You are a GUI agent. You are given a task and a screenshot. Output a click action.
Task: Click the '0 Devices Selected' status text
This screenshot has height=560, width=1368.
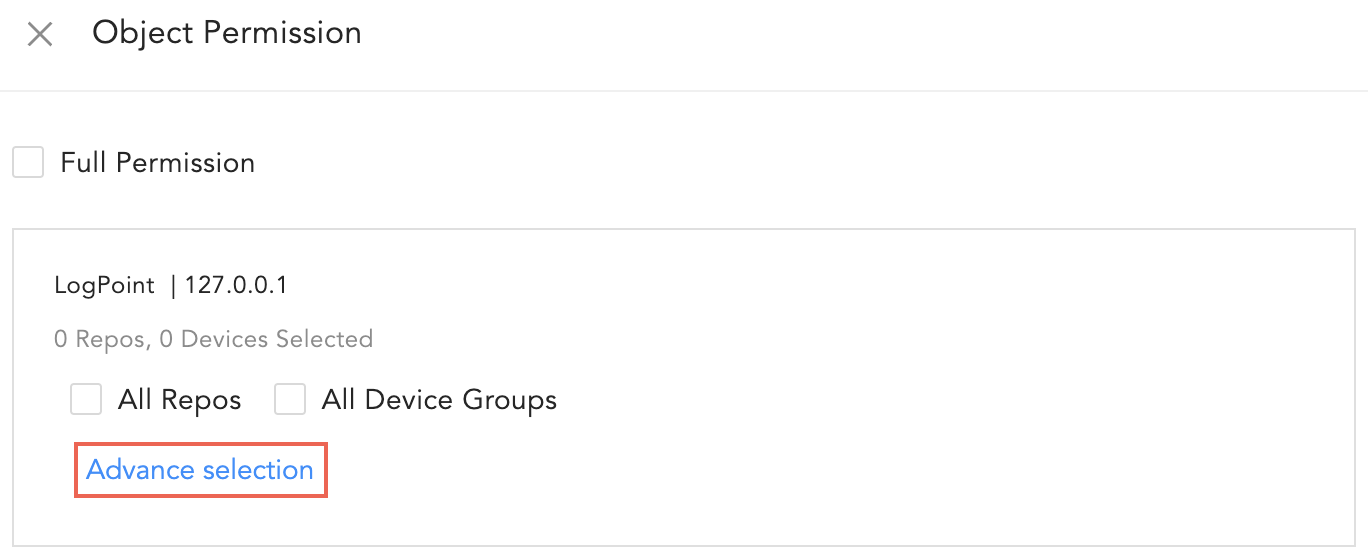266,339
